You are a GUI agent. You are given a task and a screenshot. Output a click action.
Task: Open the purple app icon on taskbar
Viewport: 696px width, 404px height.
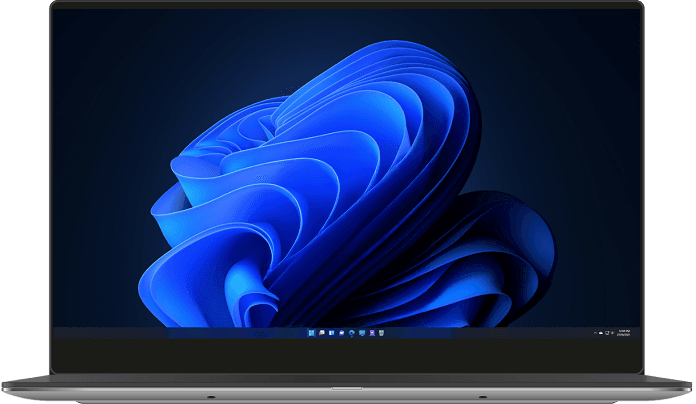[x=372, y=333]
